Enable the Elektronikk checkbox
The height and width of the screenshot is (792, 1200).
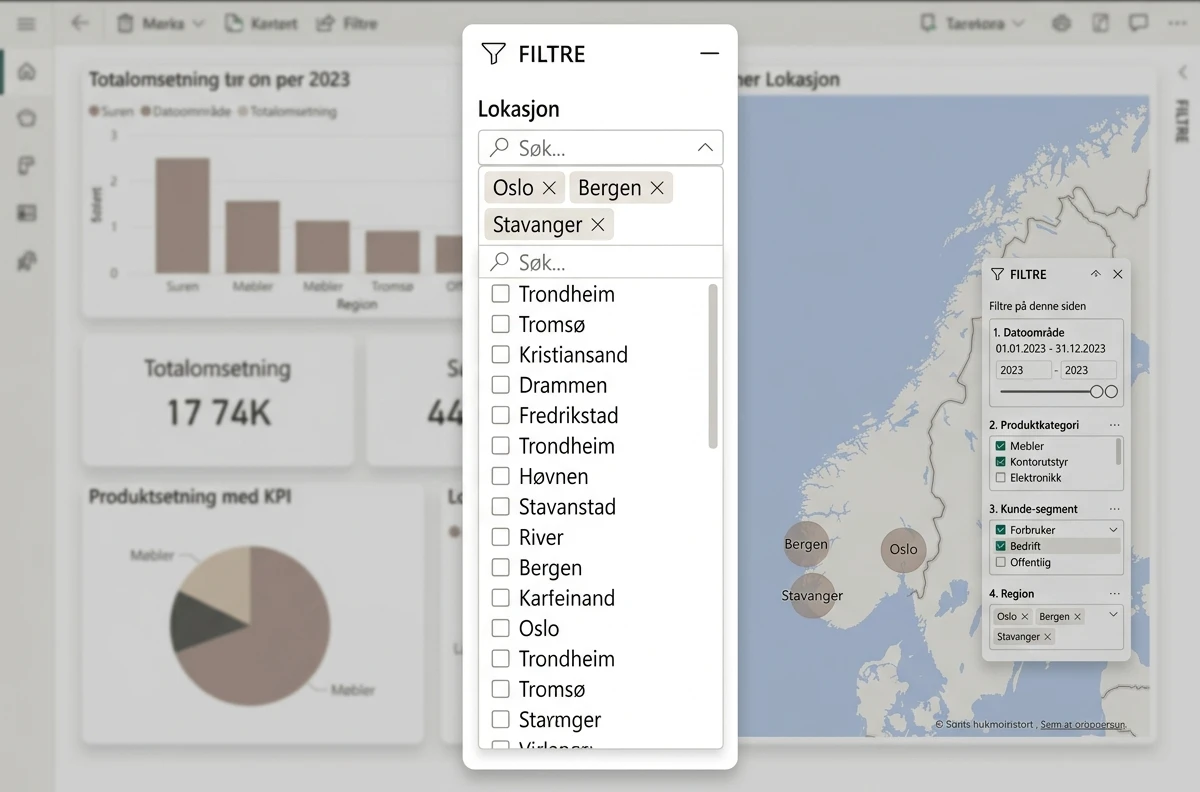(1000, 478)
